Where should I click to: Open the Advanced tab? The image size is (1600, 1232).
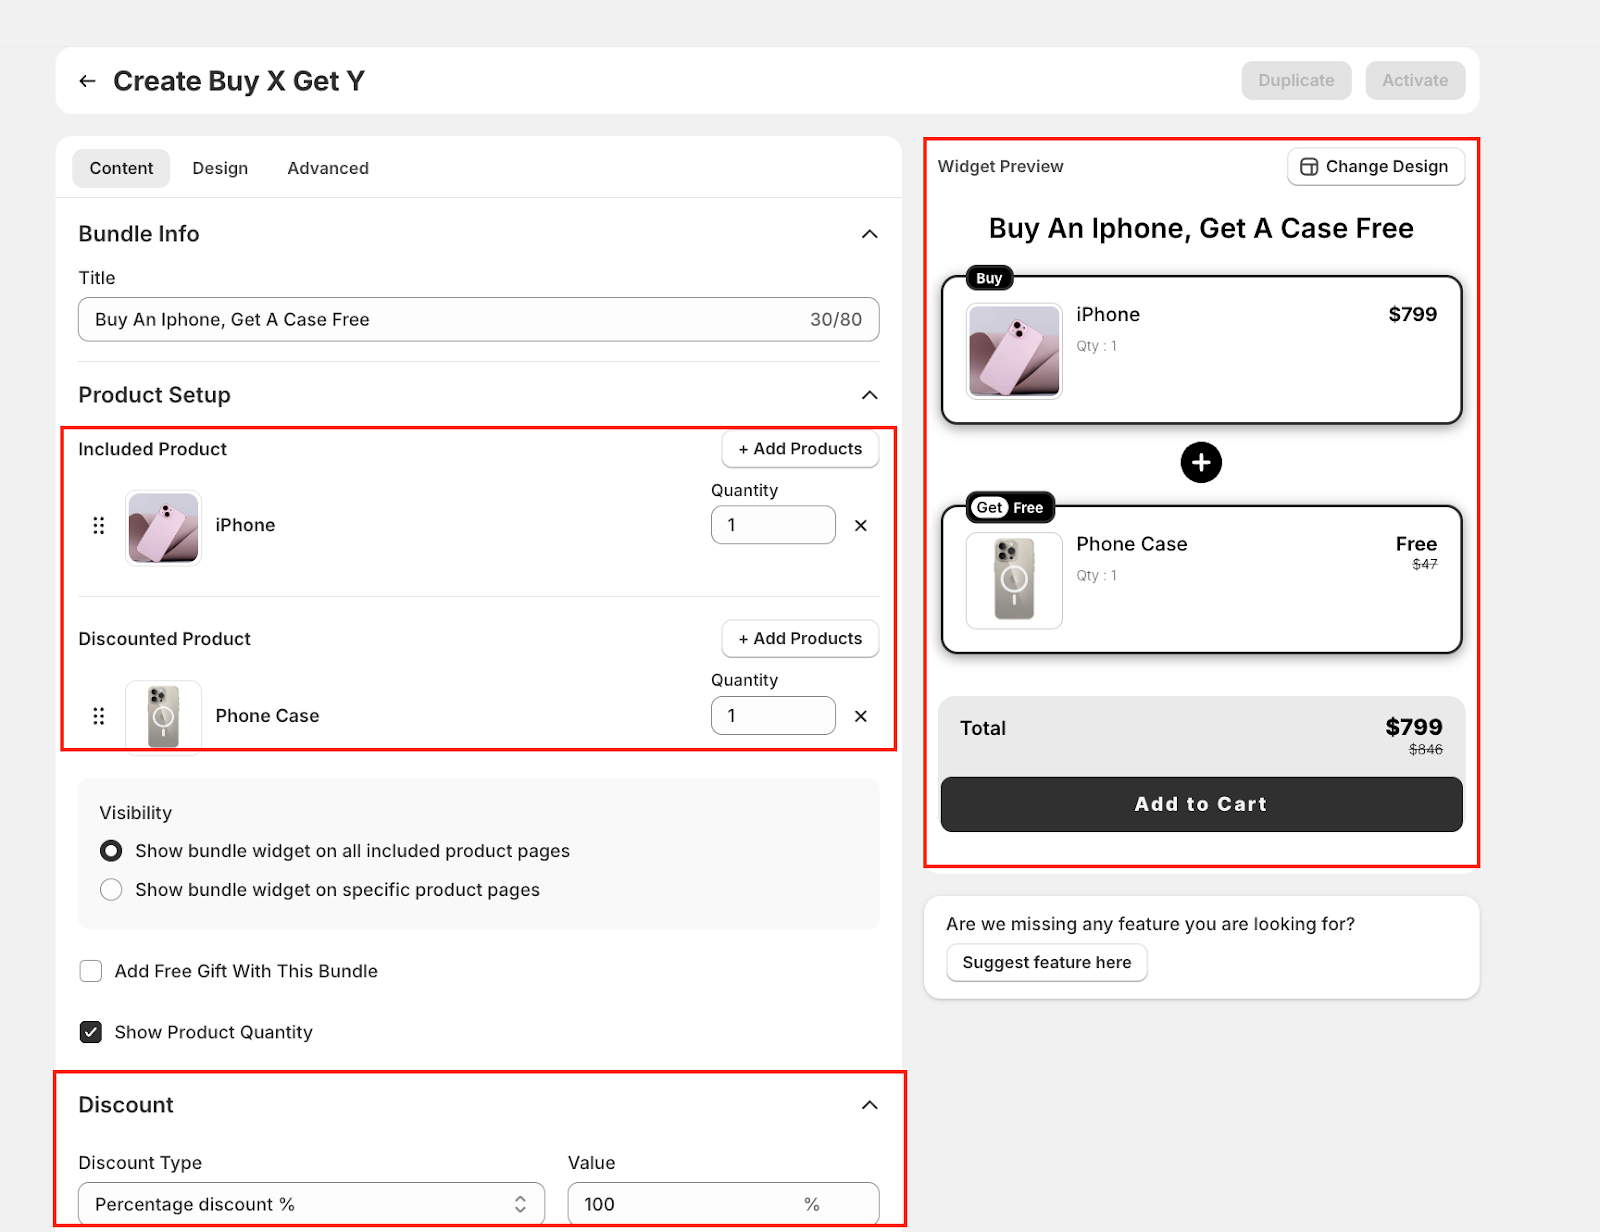328,168
